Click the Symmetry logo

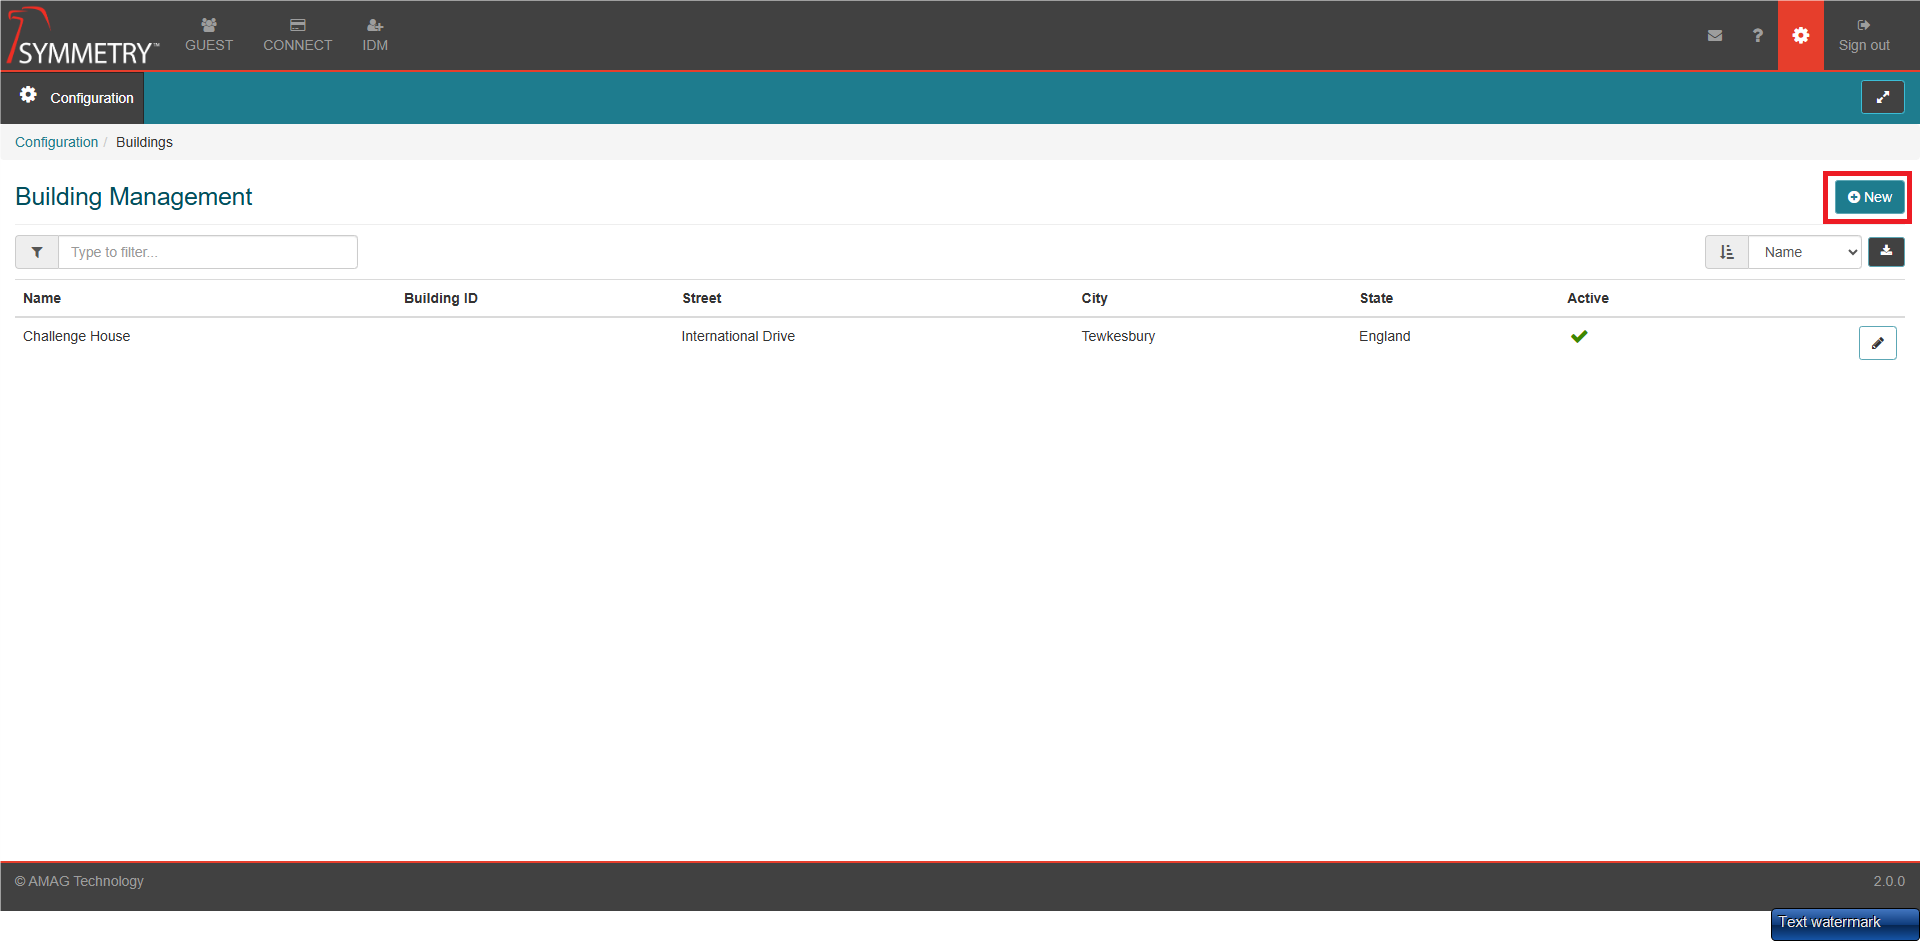click(x=83, y=37)
